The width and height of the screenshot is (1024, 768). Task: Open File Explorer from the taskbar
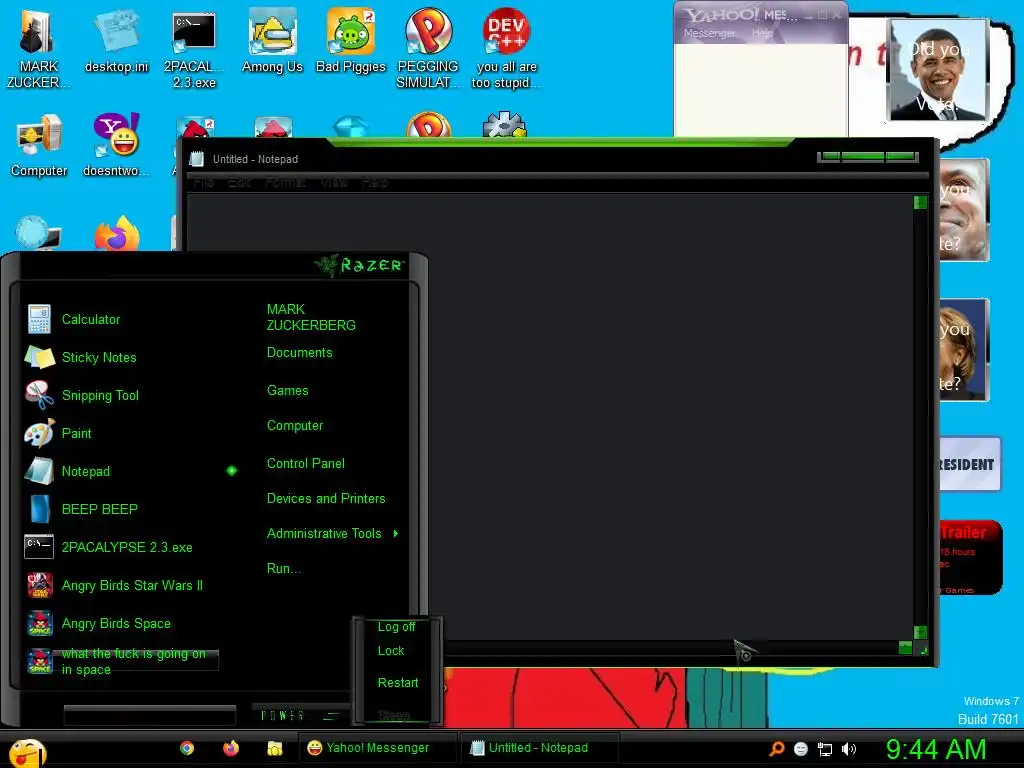coord(274,748)
